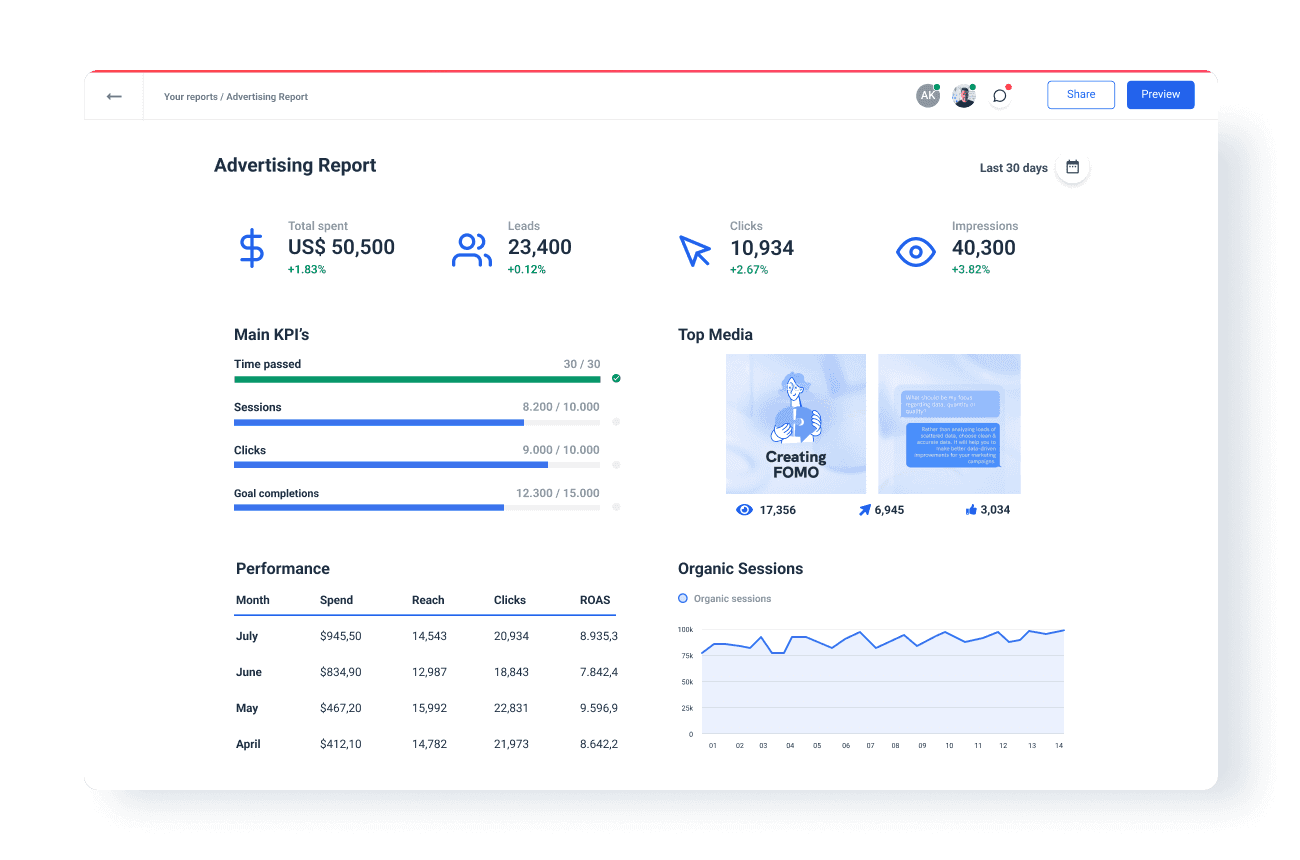1300x860 pixels.
Task: Select the Leads people icon
Action: (x=471, y=248)
